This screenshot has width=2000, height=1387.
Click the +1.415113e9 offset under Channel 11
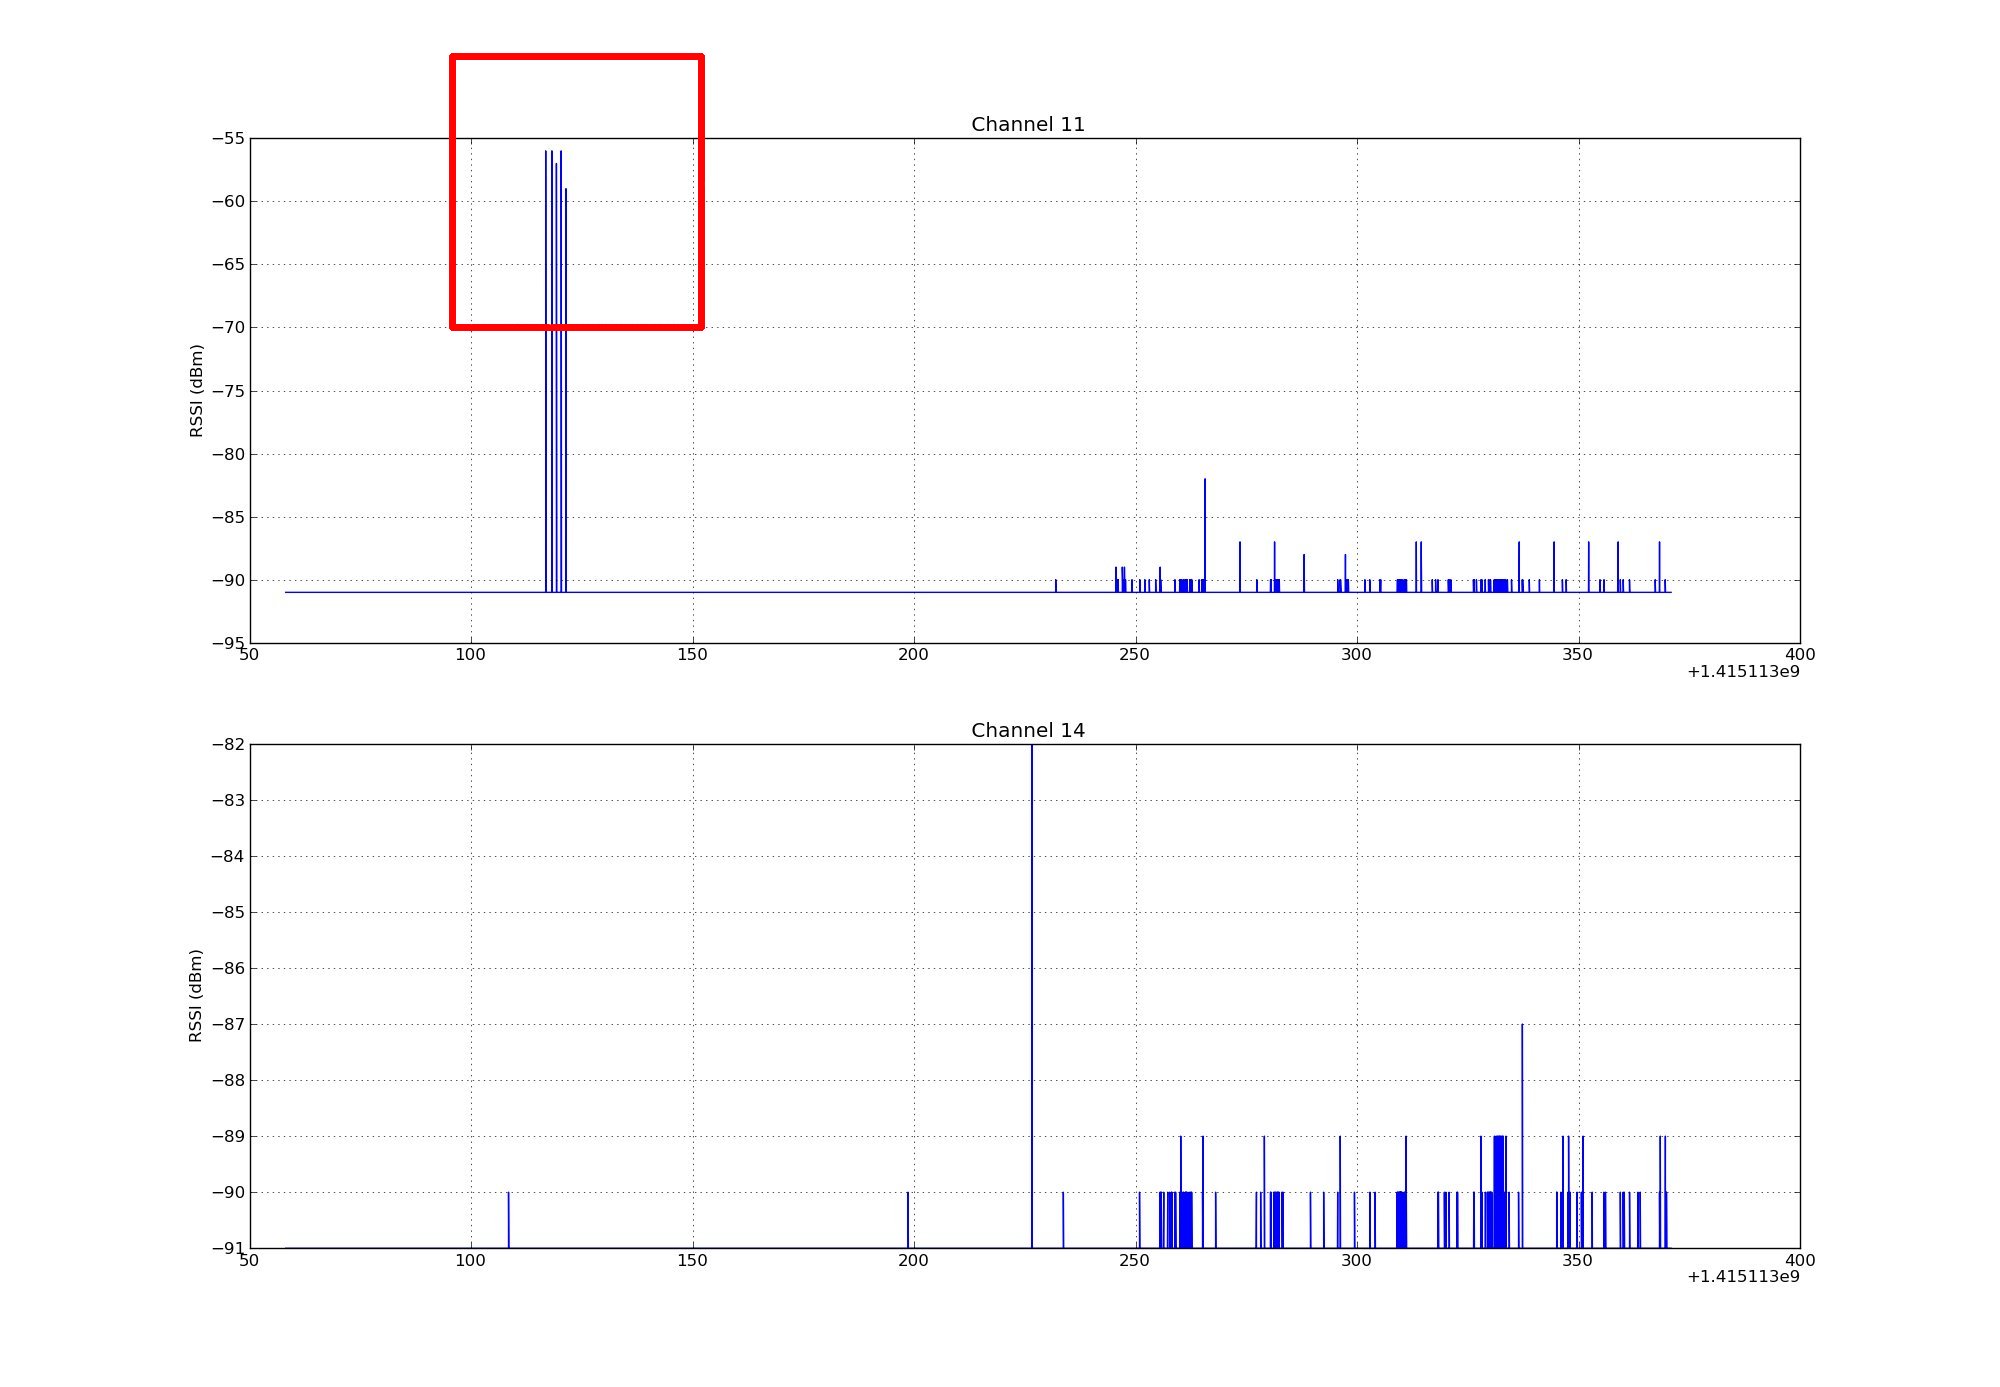[x=1743, y=672]
